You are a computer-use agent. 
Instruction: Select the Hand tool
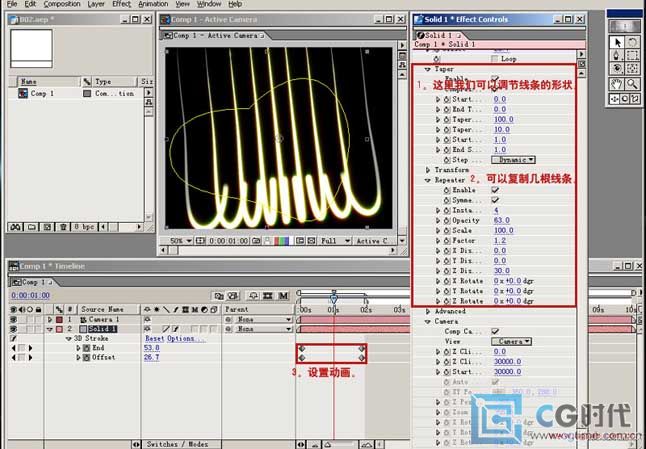617,84
